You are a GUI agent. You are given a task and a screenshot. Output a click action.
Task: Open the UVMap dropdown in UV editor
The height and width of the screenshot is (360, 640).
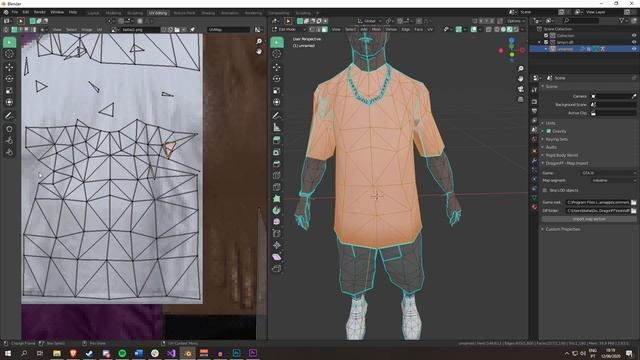point(229,29)
